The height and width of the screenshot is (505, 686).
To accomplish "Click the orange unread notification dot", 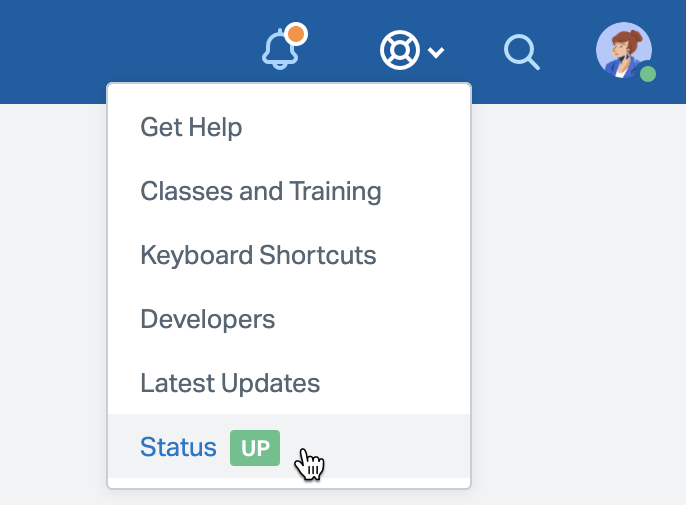I will point(295,34).
